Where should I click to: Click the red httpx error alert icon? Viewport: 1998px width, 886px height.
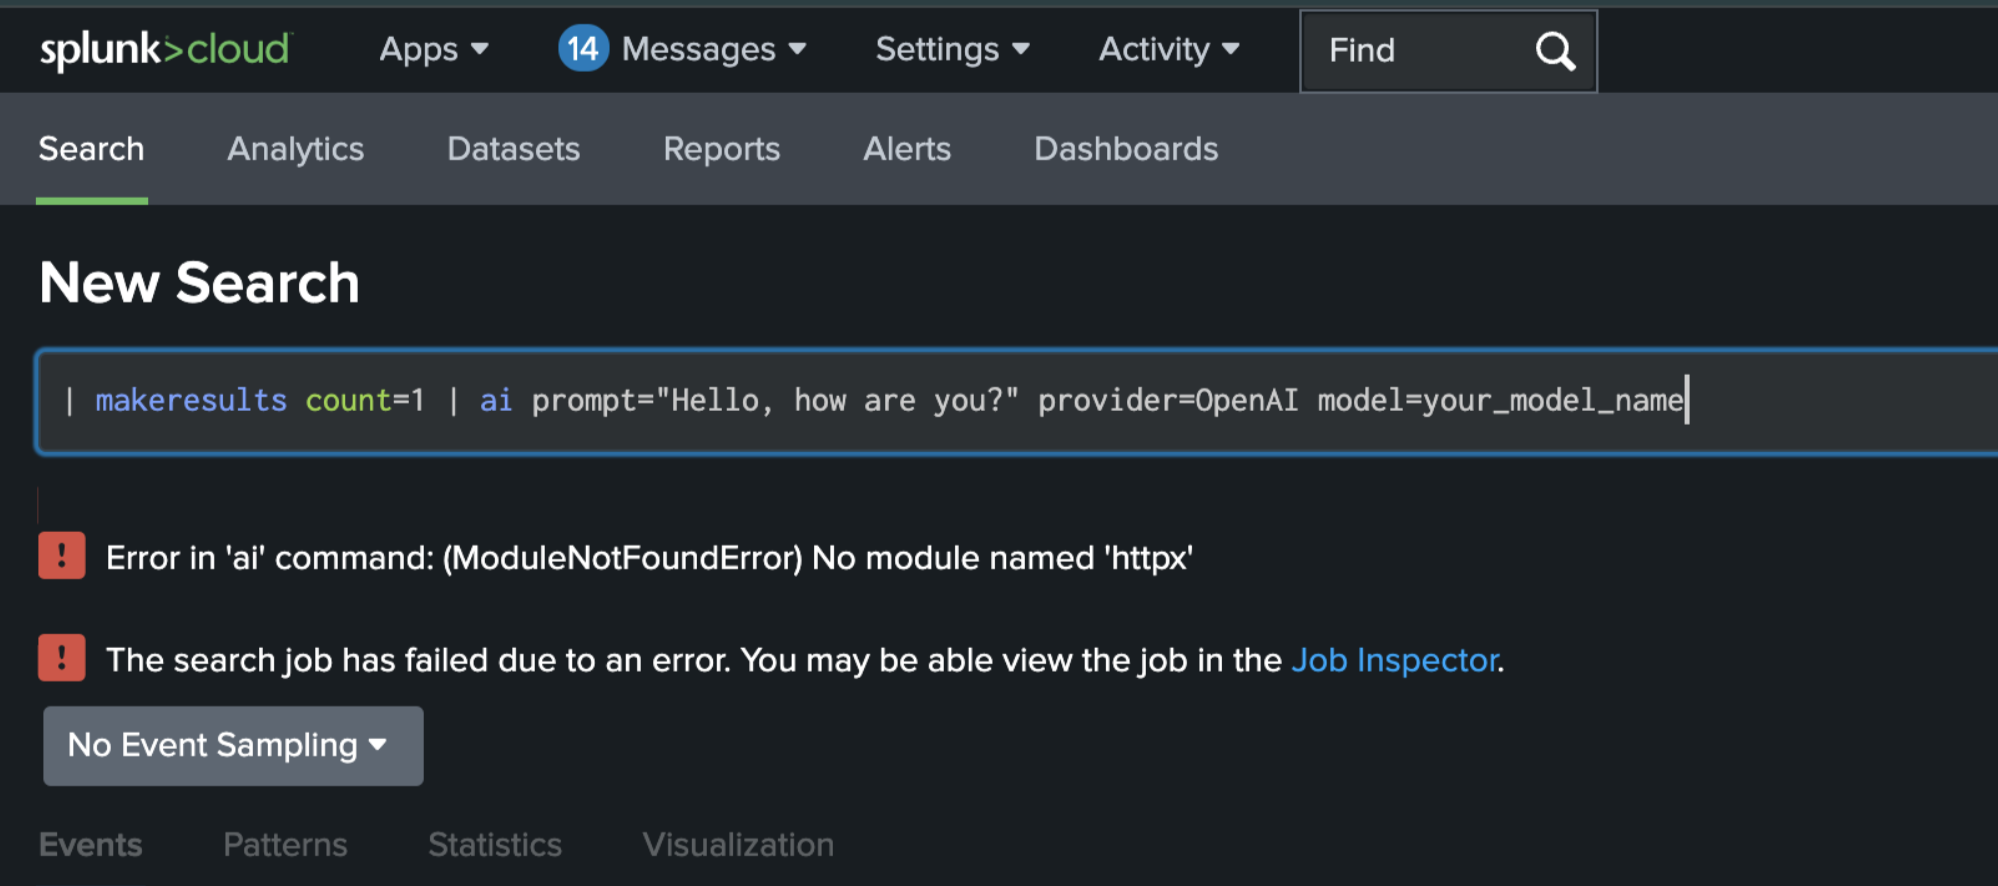[62, 556]
